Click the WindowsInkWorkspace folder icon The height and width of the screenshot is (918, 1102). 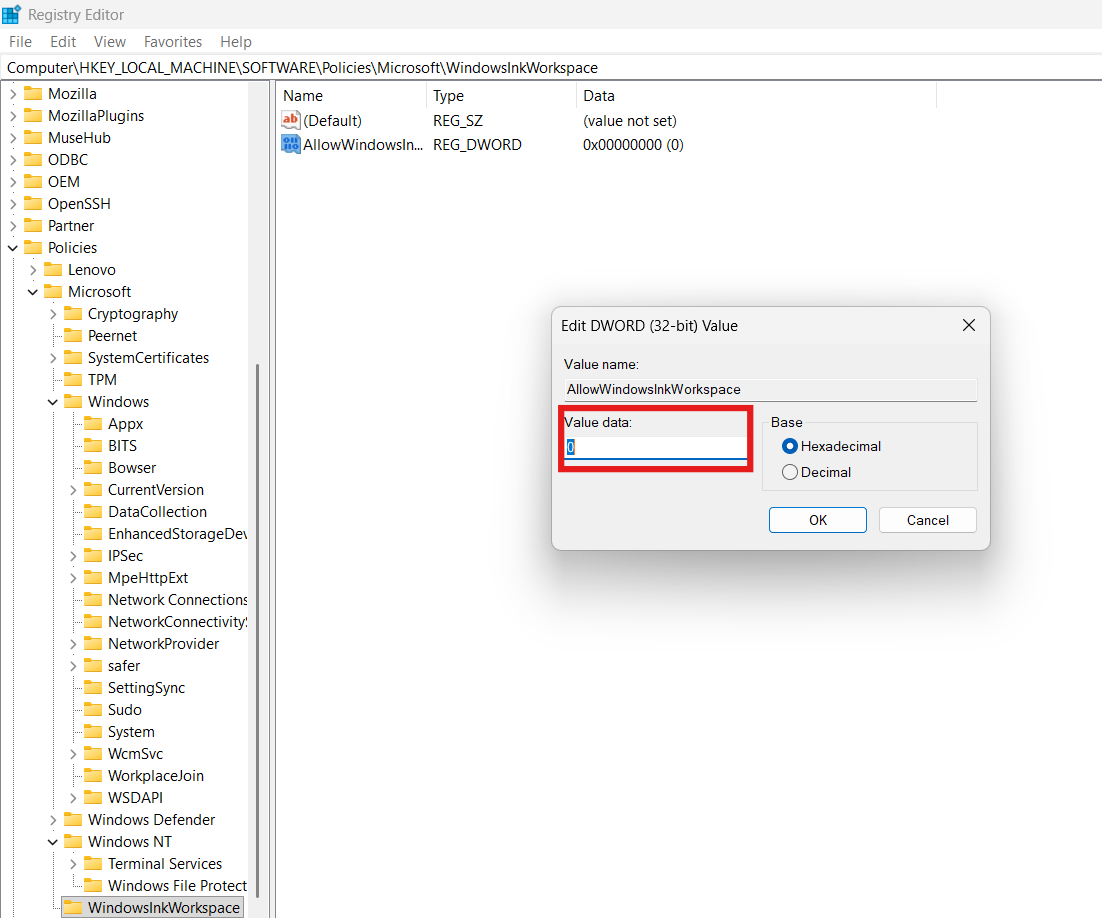pyautogui.click(x=75, y=907)
